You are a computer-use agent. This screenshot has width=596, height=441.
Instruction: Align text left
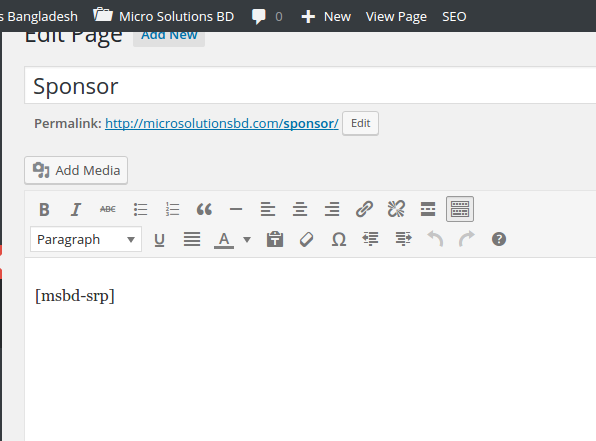[x=268, y=209]
